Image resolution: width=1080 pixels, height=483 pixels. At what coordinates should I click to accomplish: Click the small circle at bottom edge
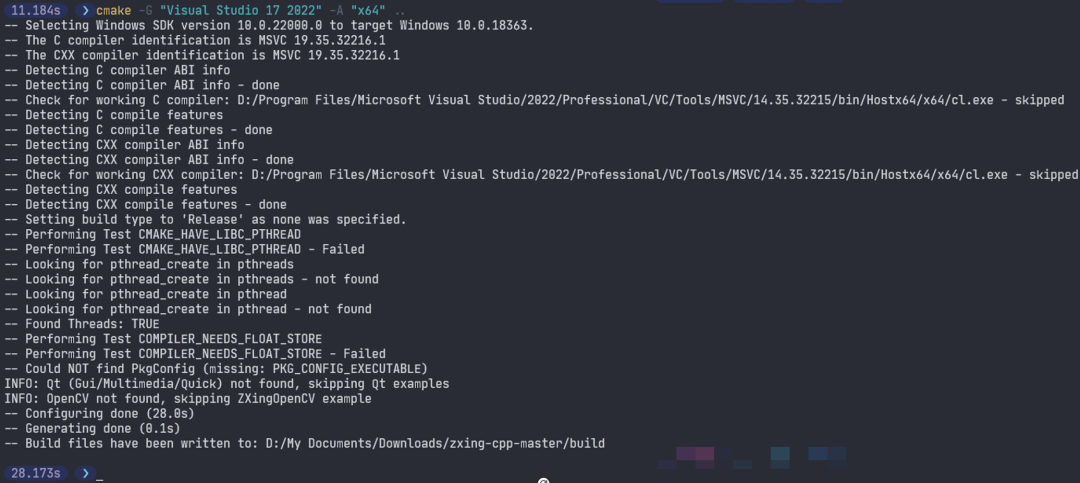(x=543, y=480)
